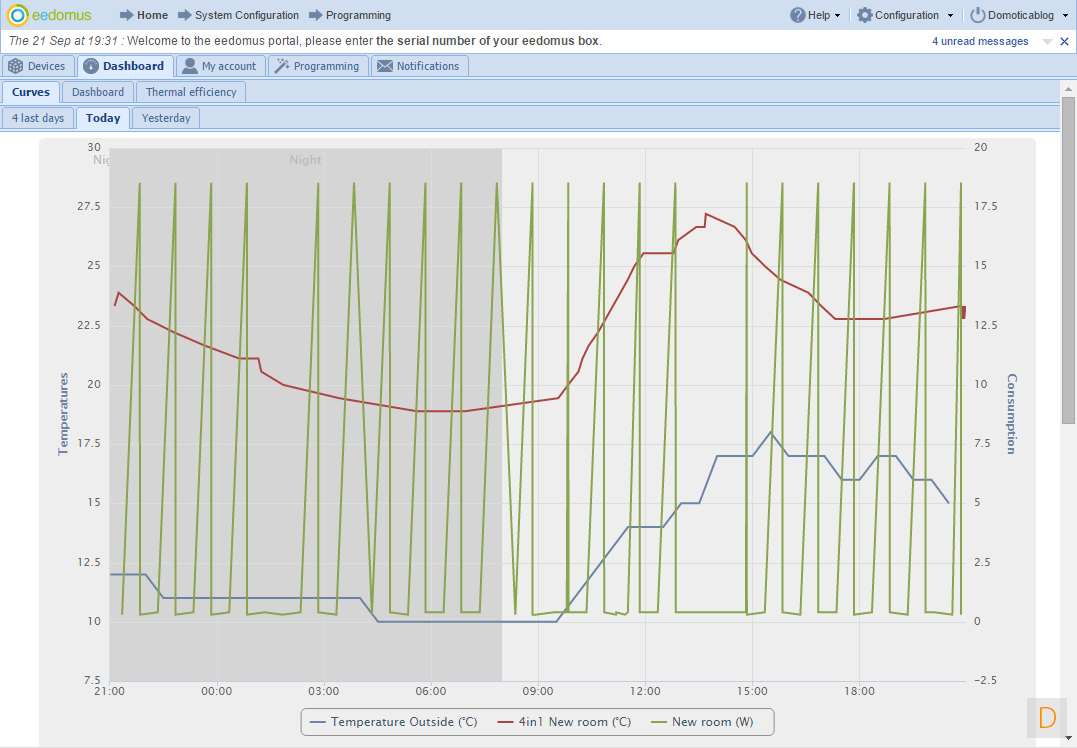1077x748 pixels.
Task: Open the Configuration dropdown arrow
Action: point(949,16)
